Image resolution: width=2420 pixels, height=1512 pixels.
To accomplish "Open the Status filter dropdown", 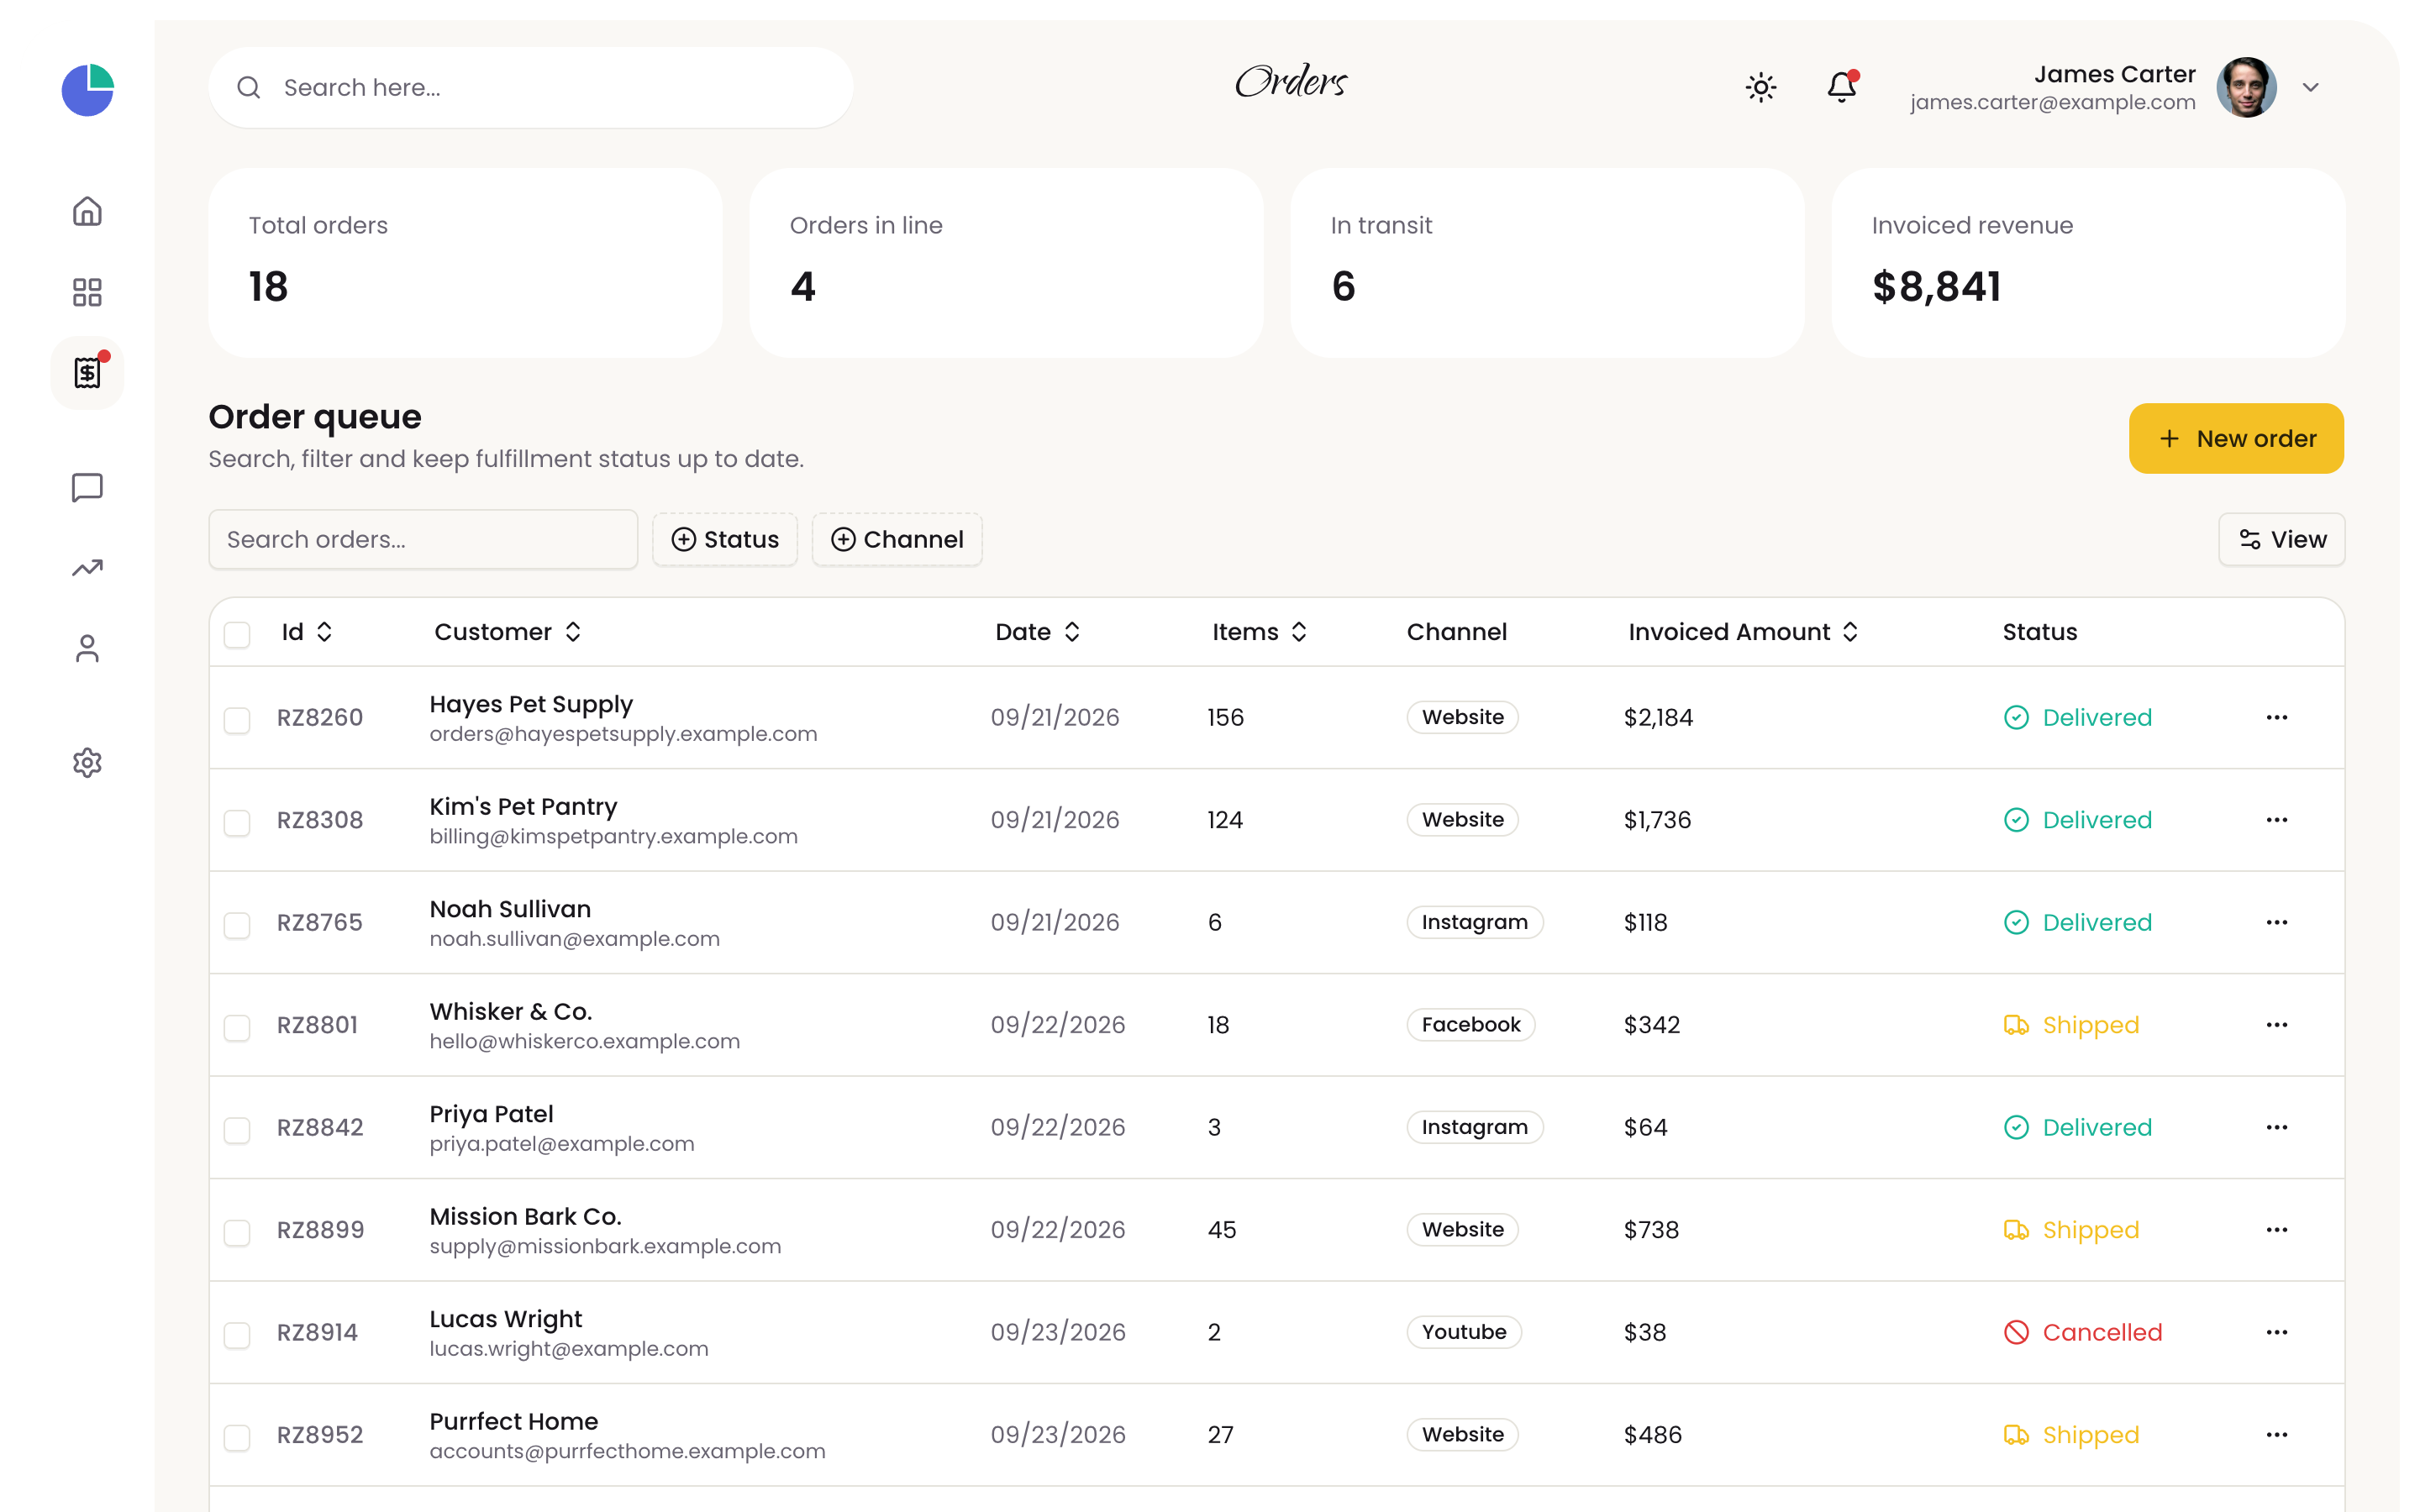I will (x=725, y=539).
